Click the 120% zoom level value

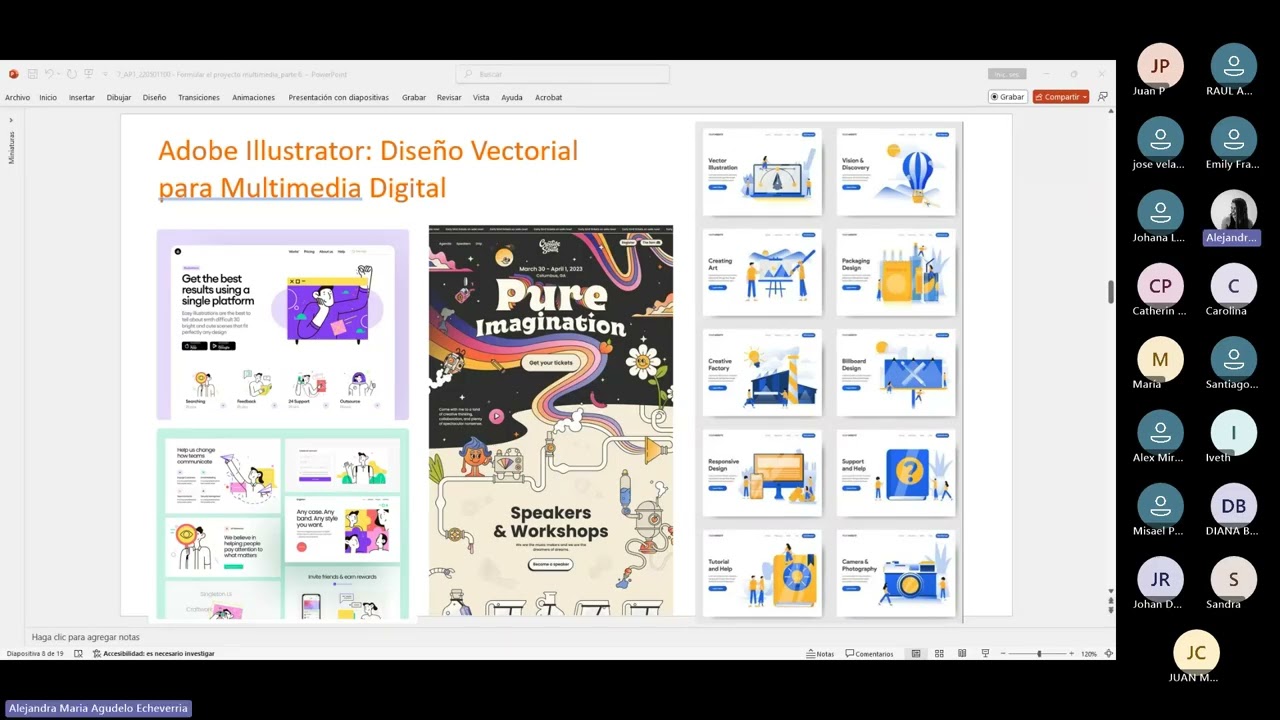(1089, 654)
